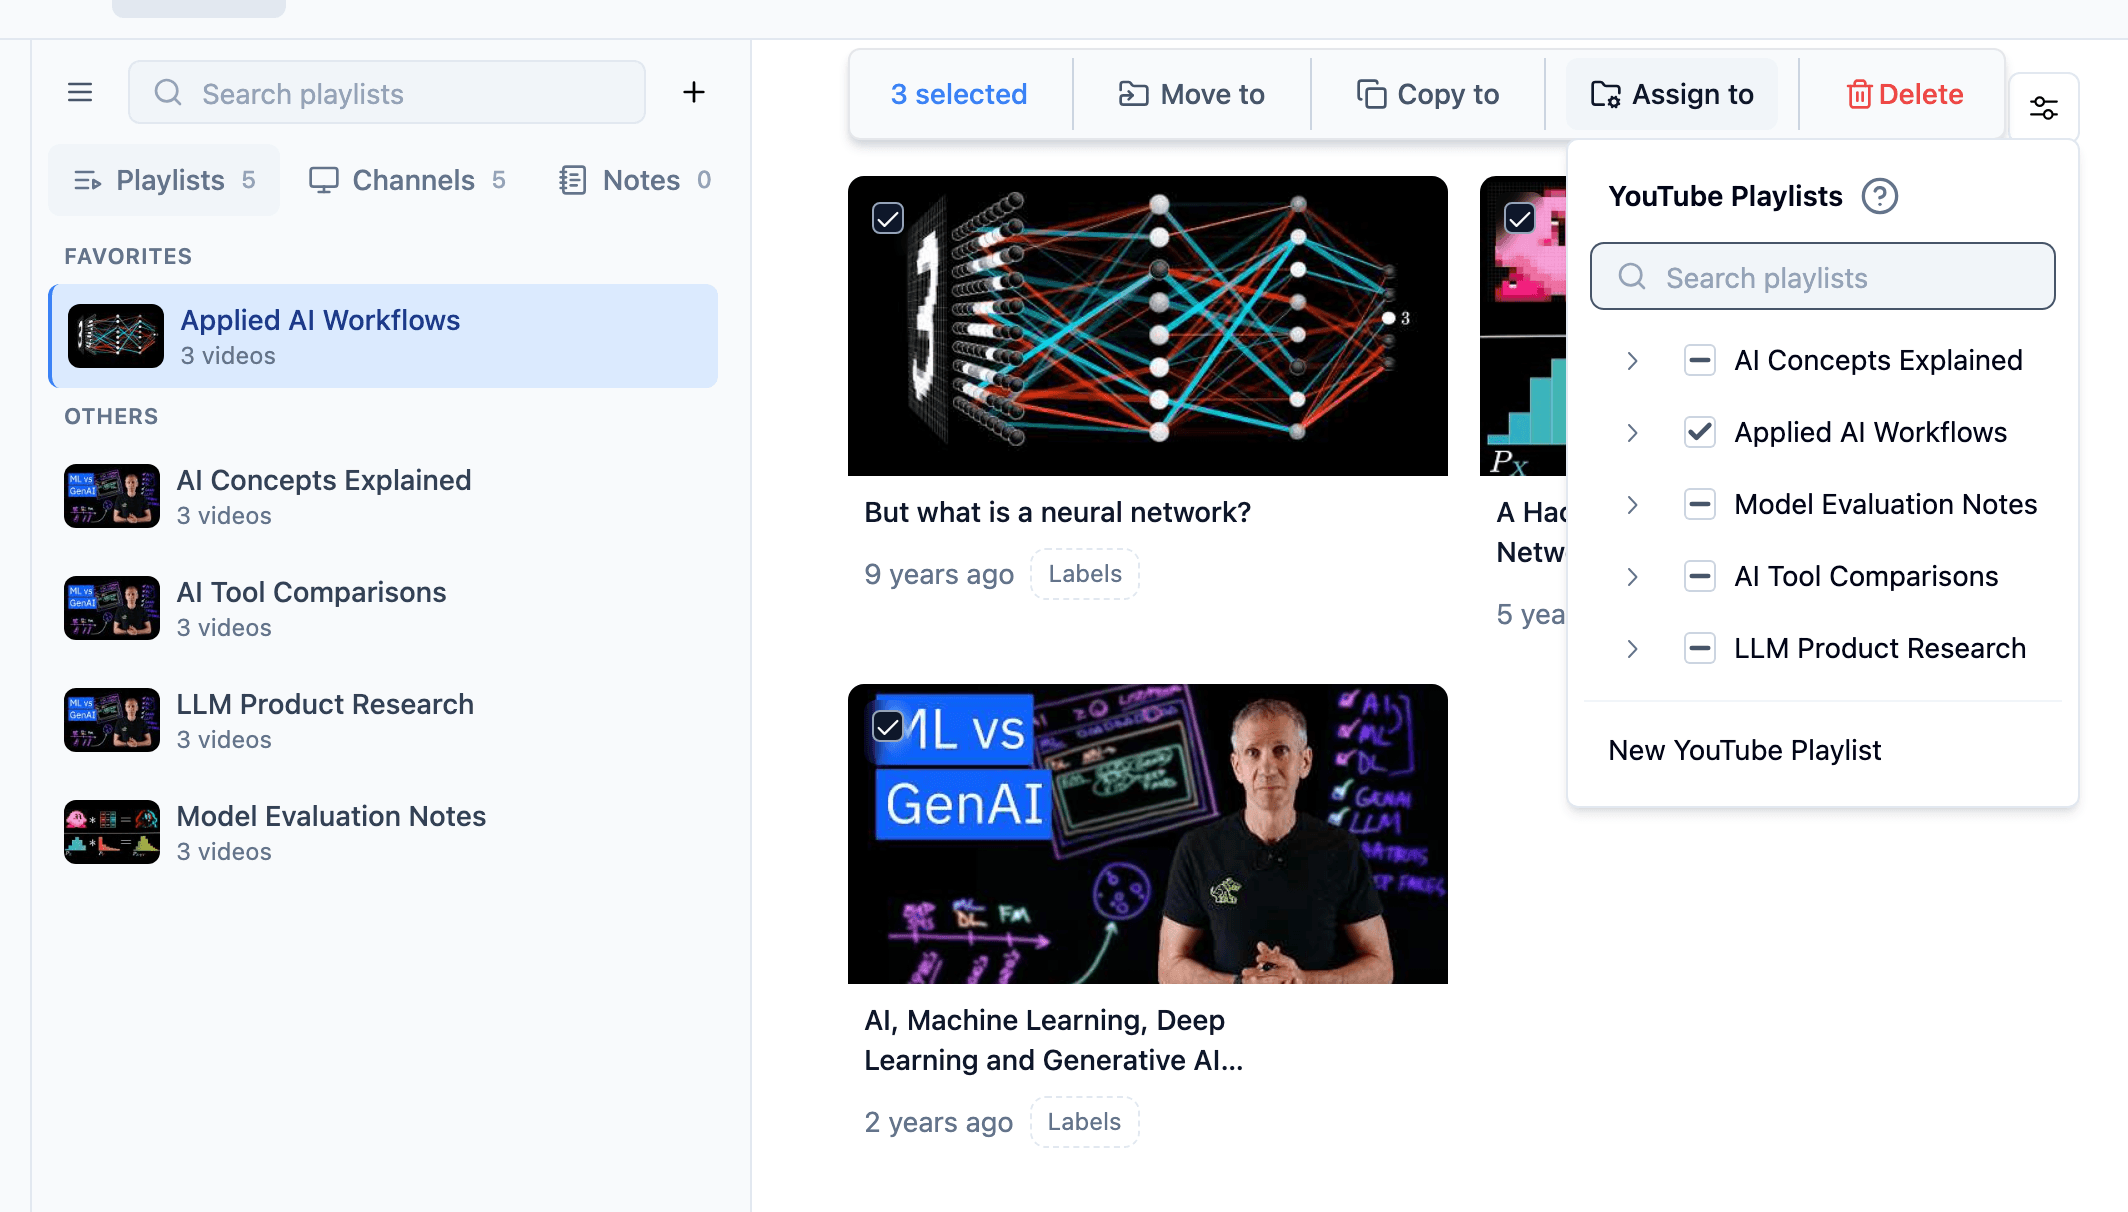
Task: Click the Assign to button
Action: click(1672, 94)
